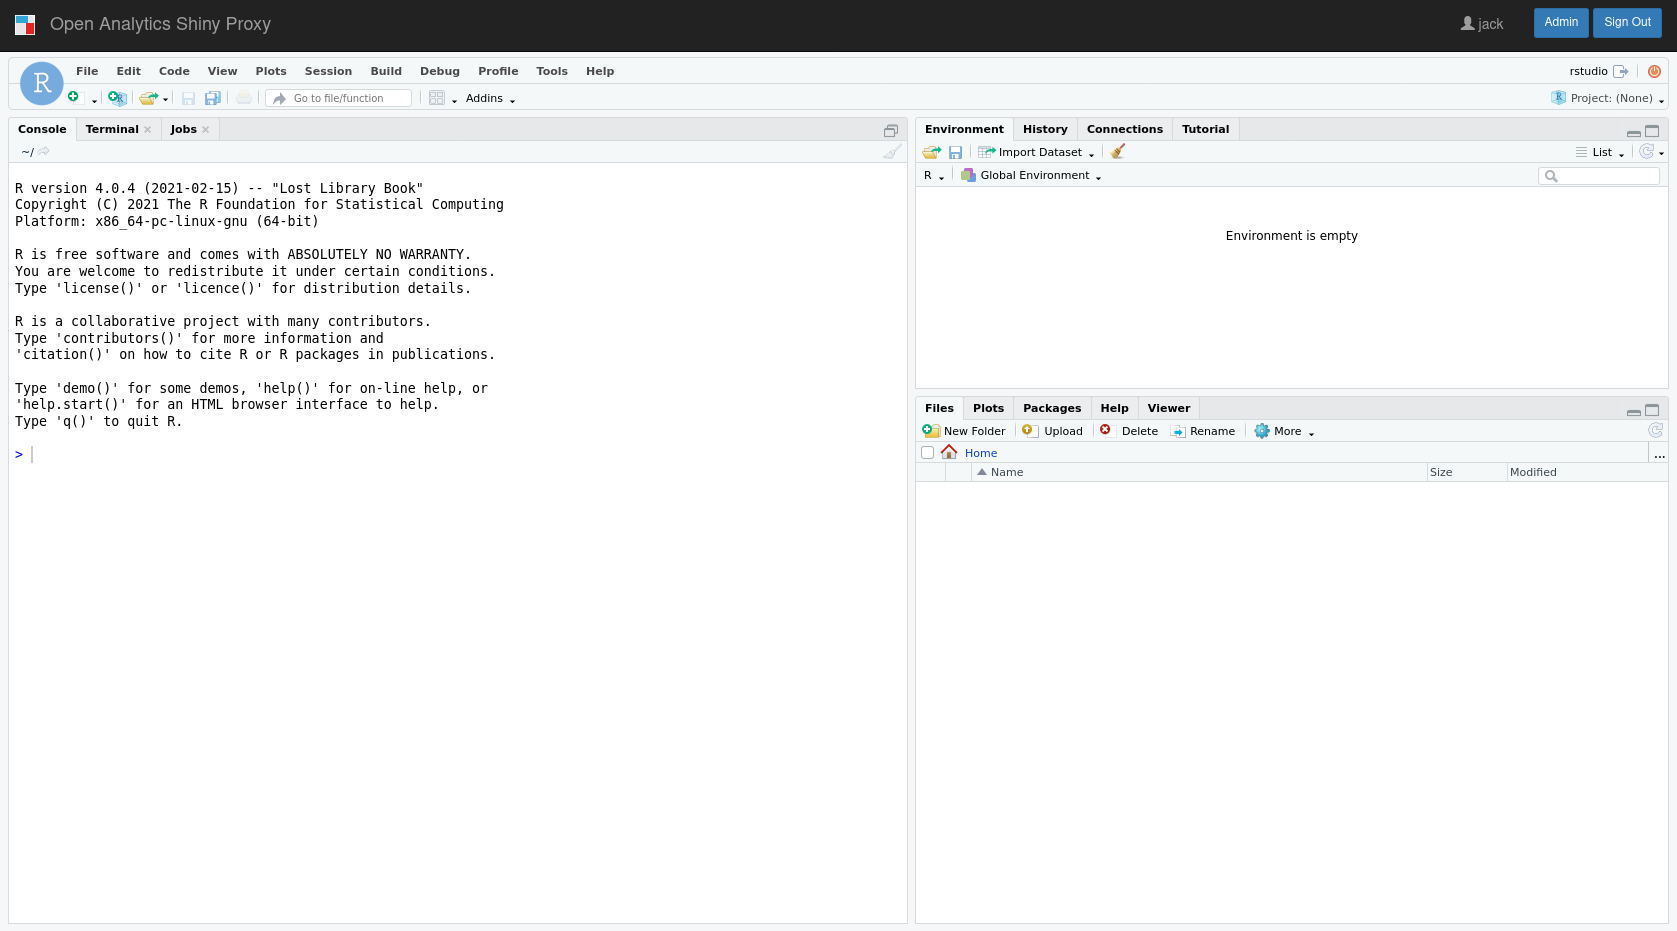1677x931 pixels.
Task: Click the go to directory ellipsis button
Action: coord(1659,454)
